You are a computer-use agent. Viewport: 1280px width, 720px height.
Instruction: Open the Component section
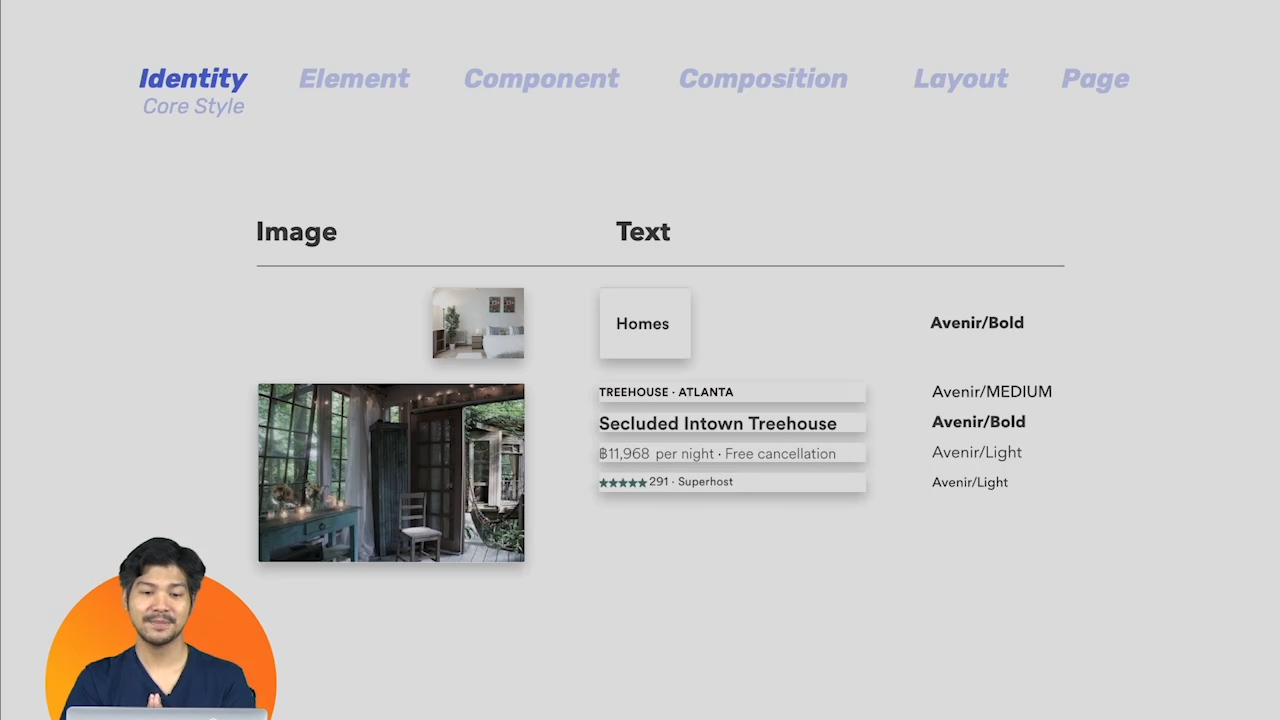541,79
